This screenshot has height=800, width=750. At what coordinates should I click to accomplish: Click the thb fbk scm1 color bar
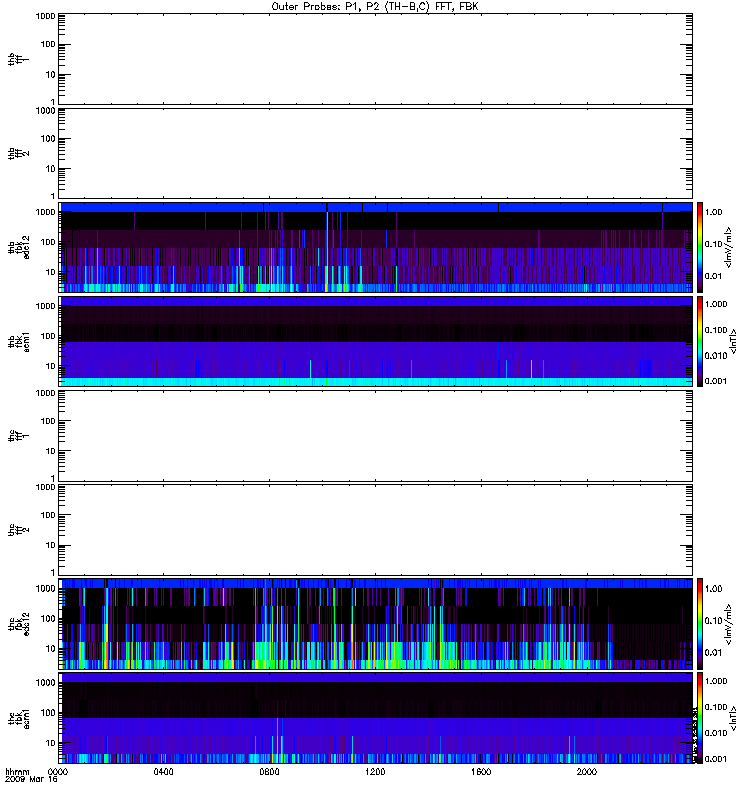tap(700, 341)
